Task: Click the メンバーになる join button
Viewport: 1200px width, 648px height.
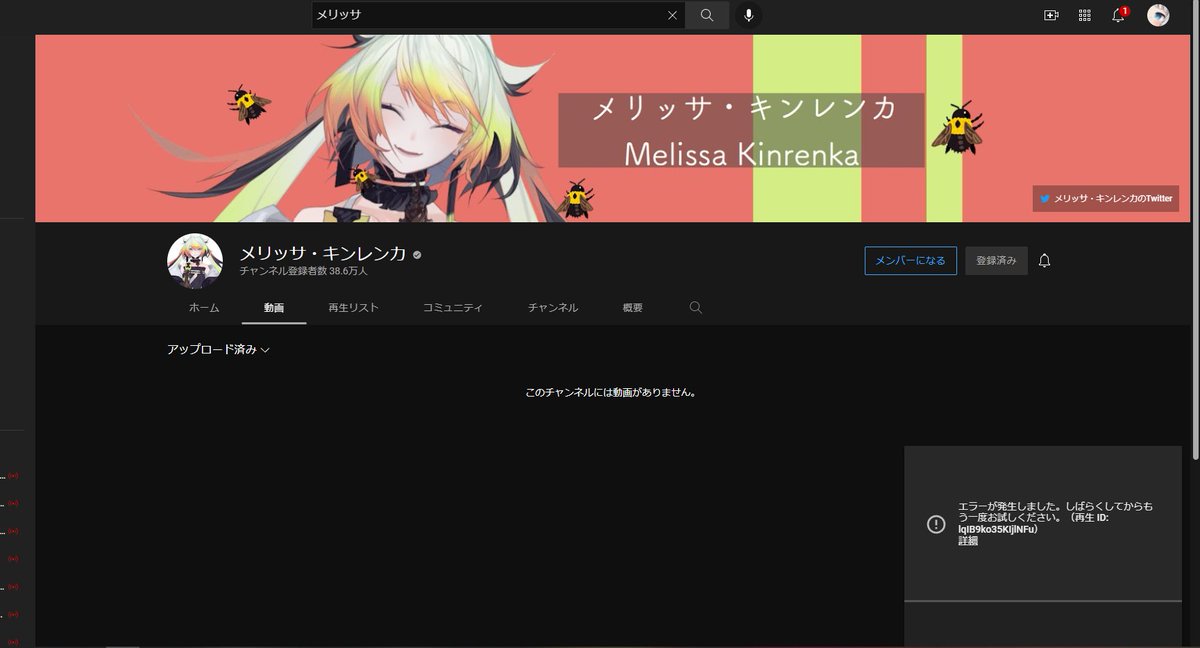Action: 910,260
